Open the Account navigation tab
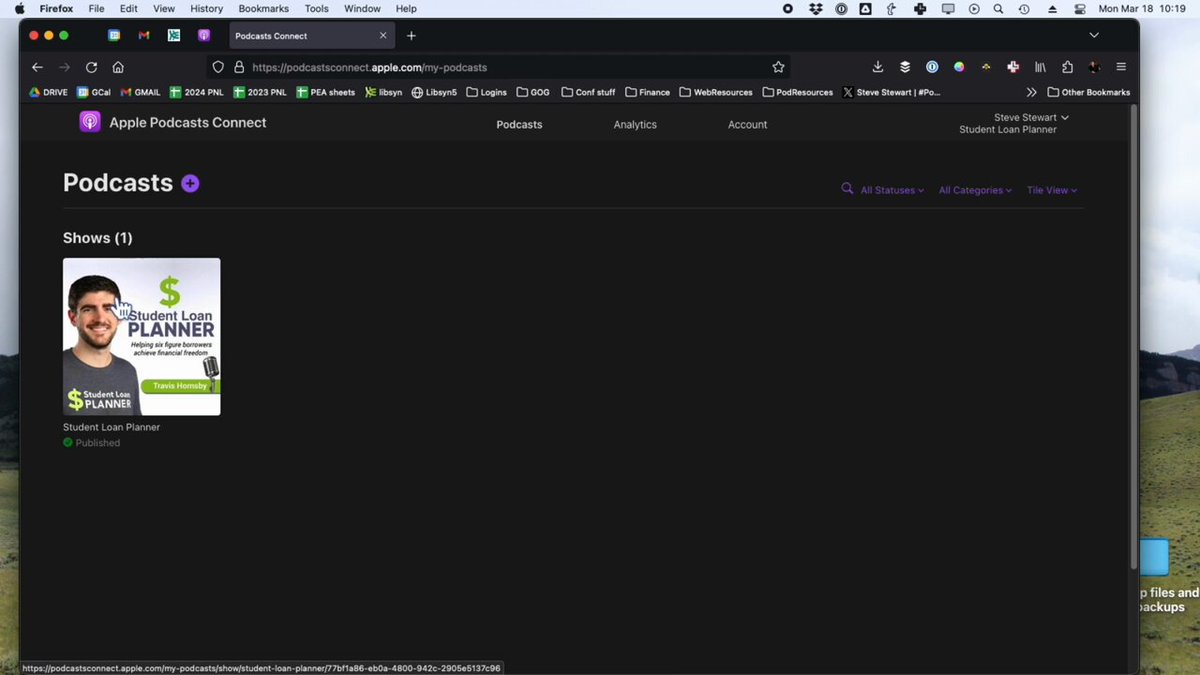Image resolution: width=1200 pixels, height=675 pixels. click(x=747, y=125)
